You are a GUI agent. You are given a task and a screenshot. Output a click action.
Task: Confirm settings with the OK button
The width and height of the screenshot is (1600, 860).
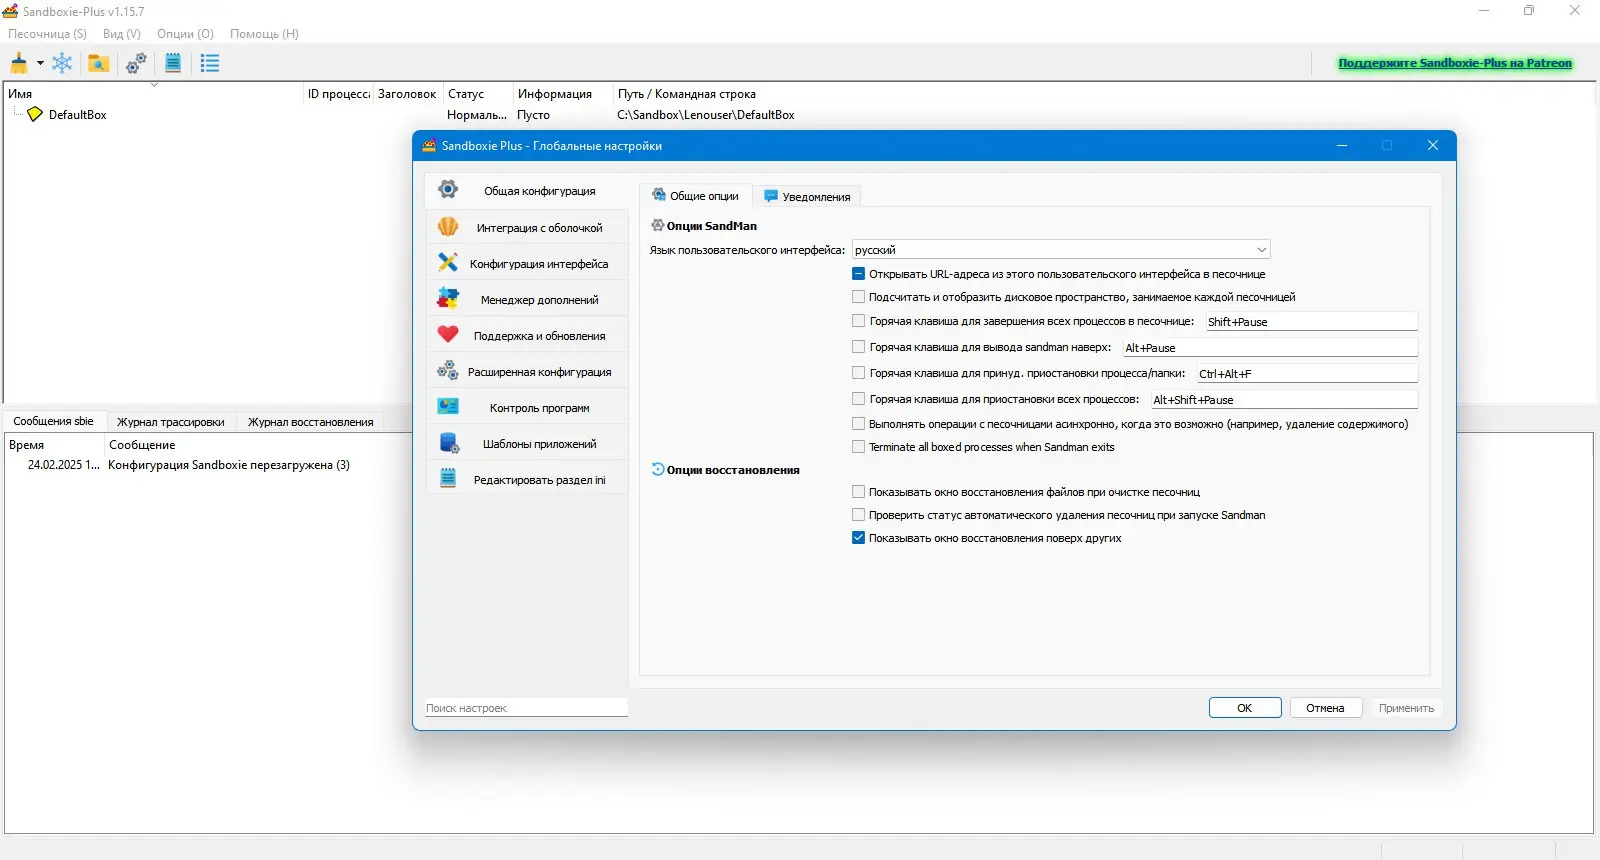[1245, 708]
